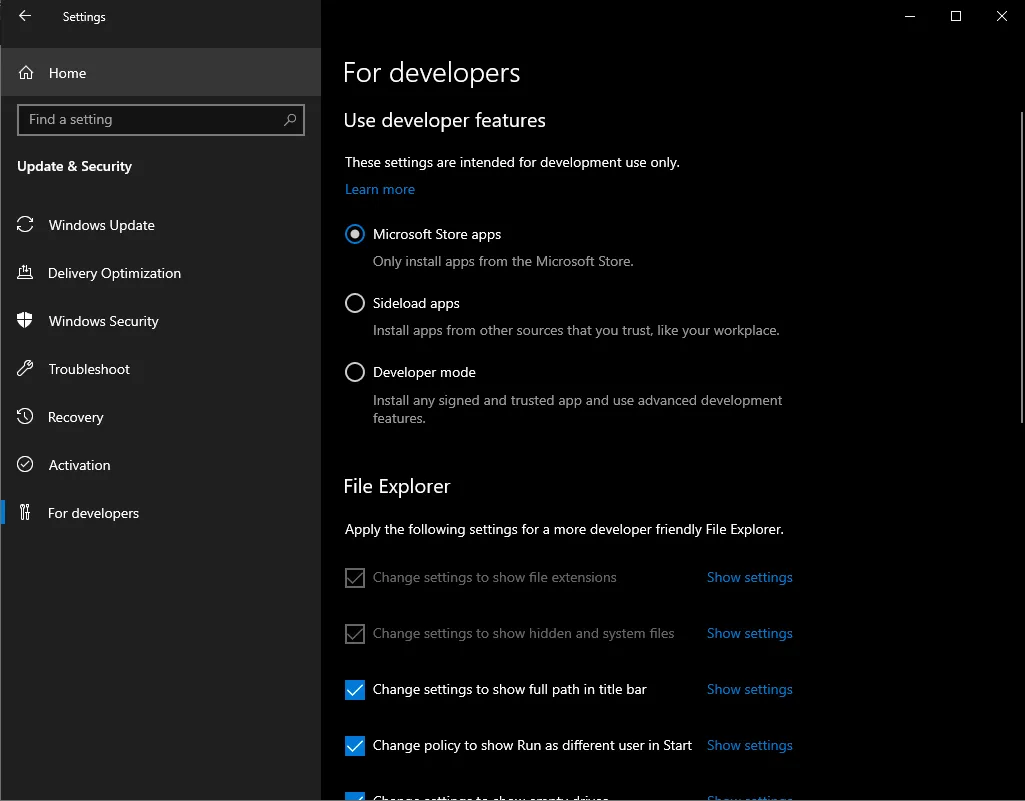Click the search magnifier icon in Find a setting
This screenshot has height=801, width=1025.
coord(290,120)
